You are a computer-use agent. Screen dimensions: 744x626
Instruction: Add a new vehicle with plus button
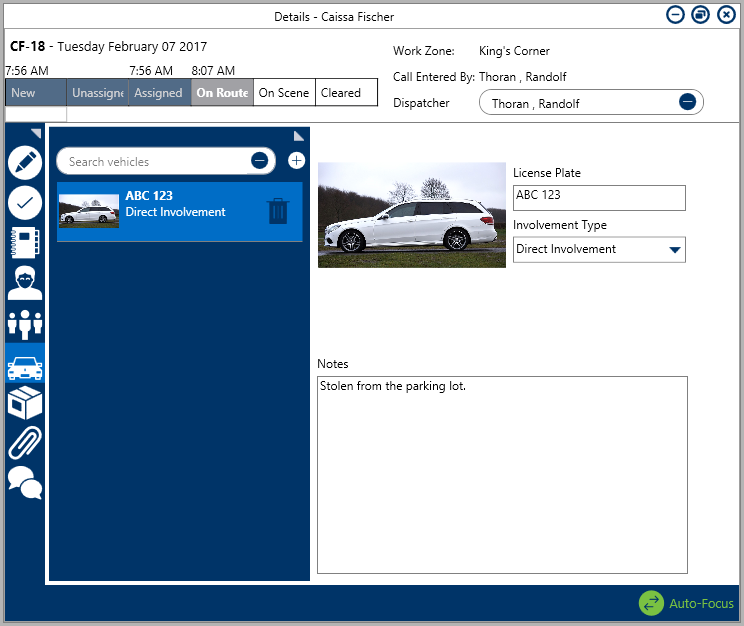click(297, 161)
